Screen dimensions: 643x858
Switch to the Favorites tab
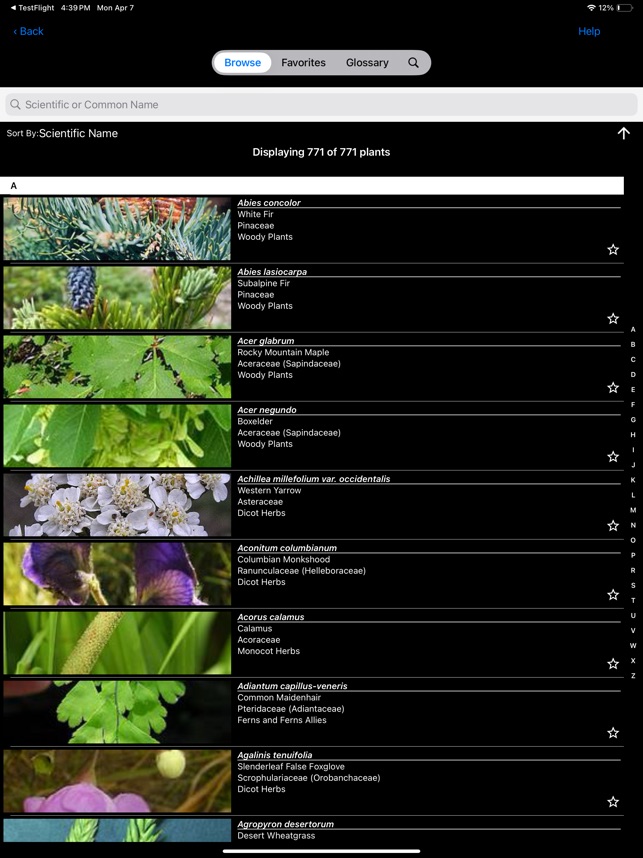coord(303,62)
